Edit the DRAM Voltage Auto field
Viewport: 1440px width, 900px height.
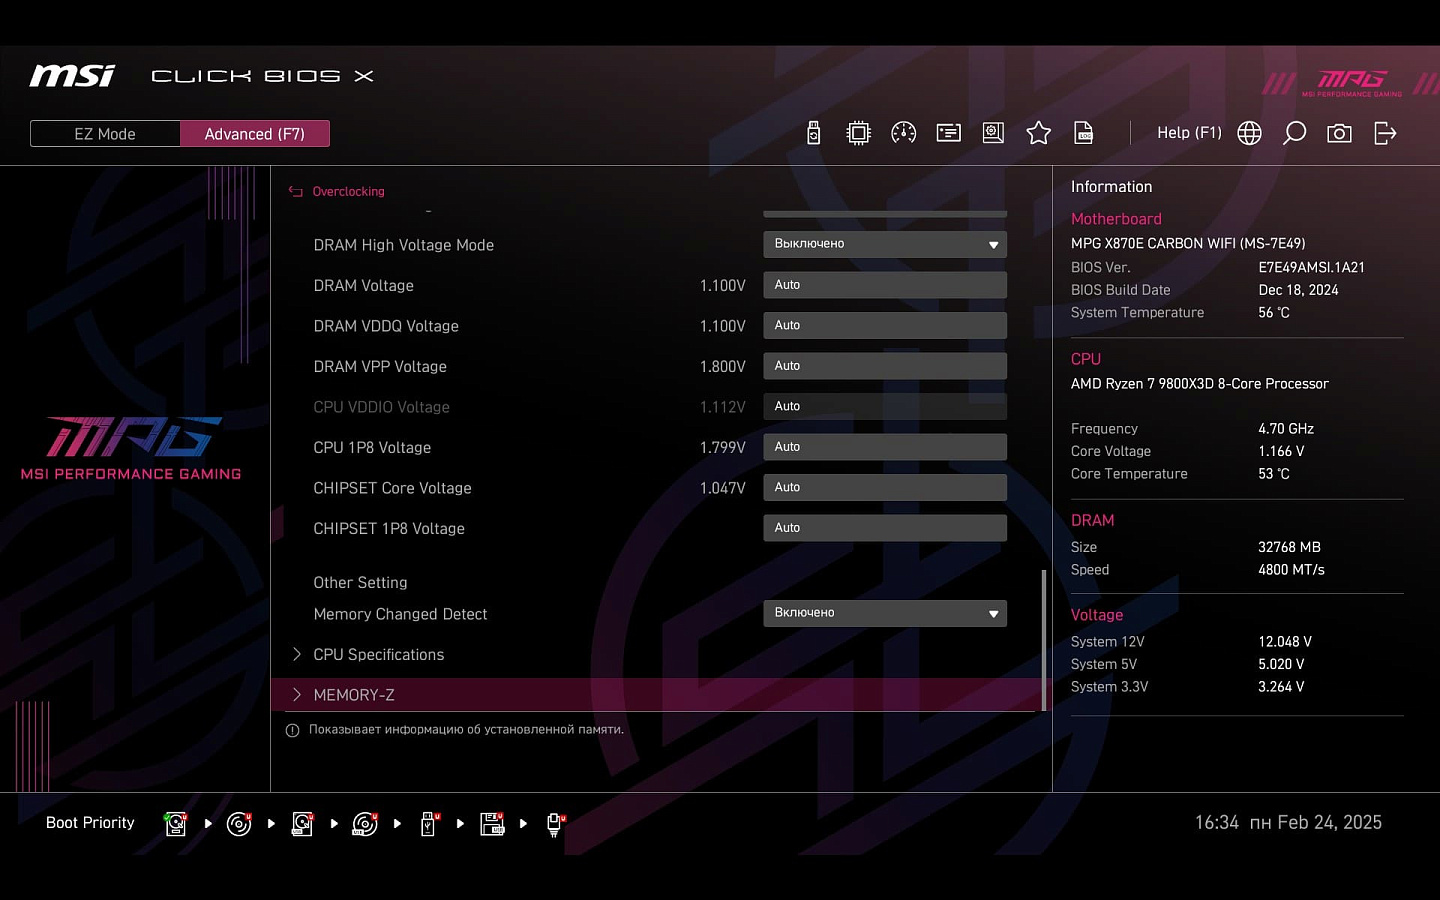pyautogui.click(x=885, y=285)
